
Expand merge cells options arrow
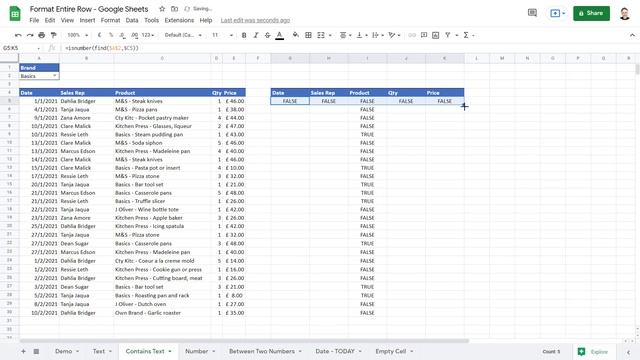click(x=330, y=36)
